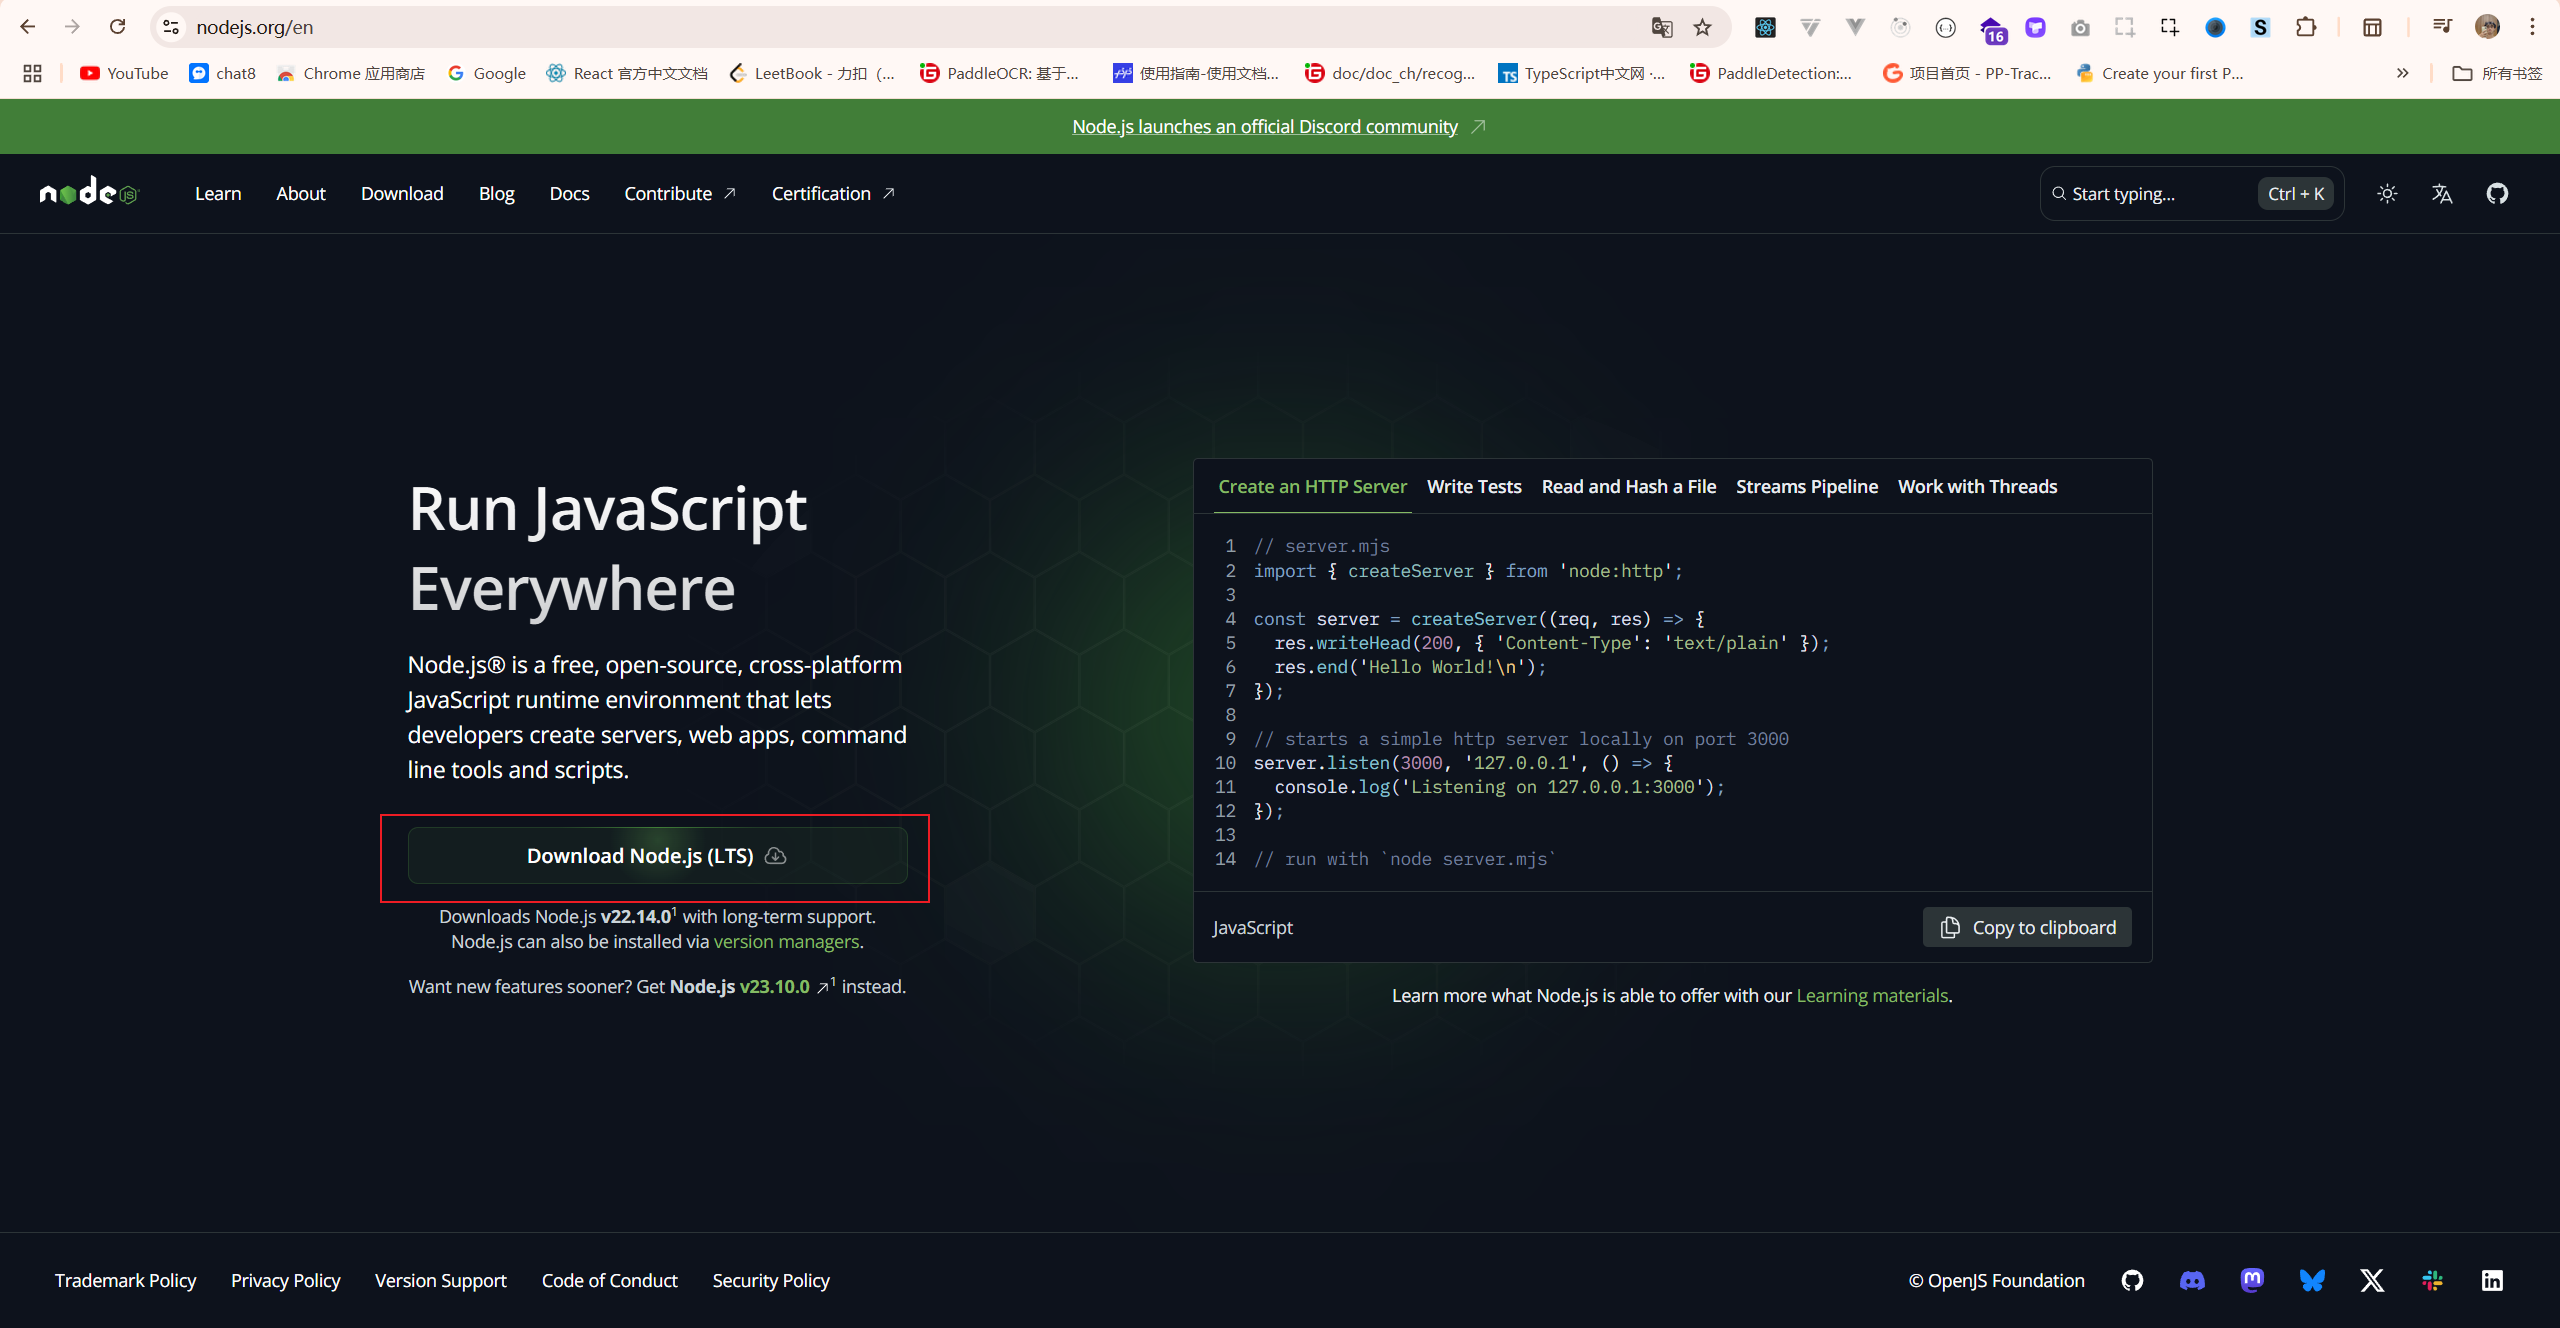The image size is (2560, 1328).
Task: Expand the hidden bookmarks overflow chevron
Action: (x=2402, y=73)
